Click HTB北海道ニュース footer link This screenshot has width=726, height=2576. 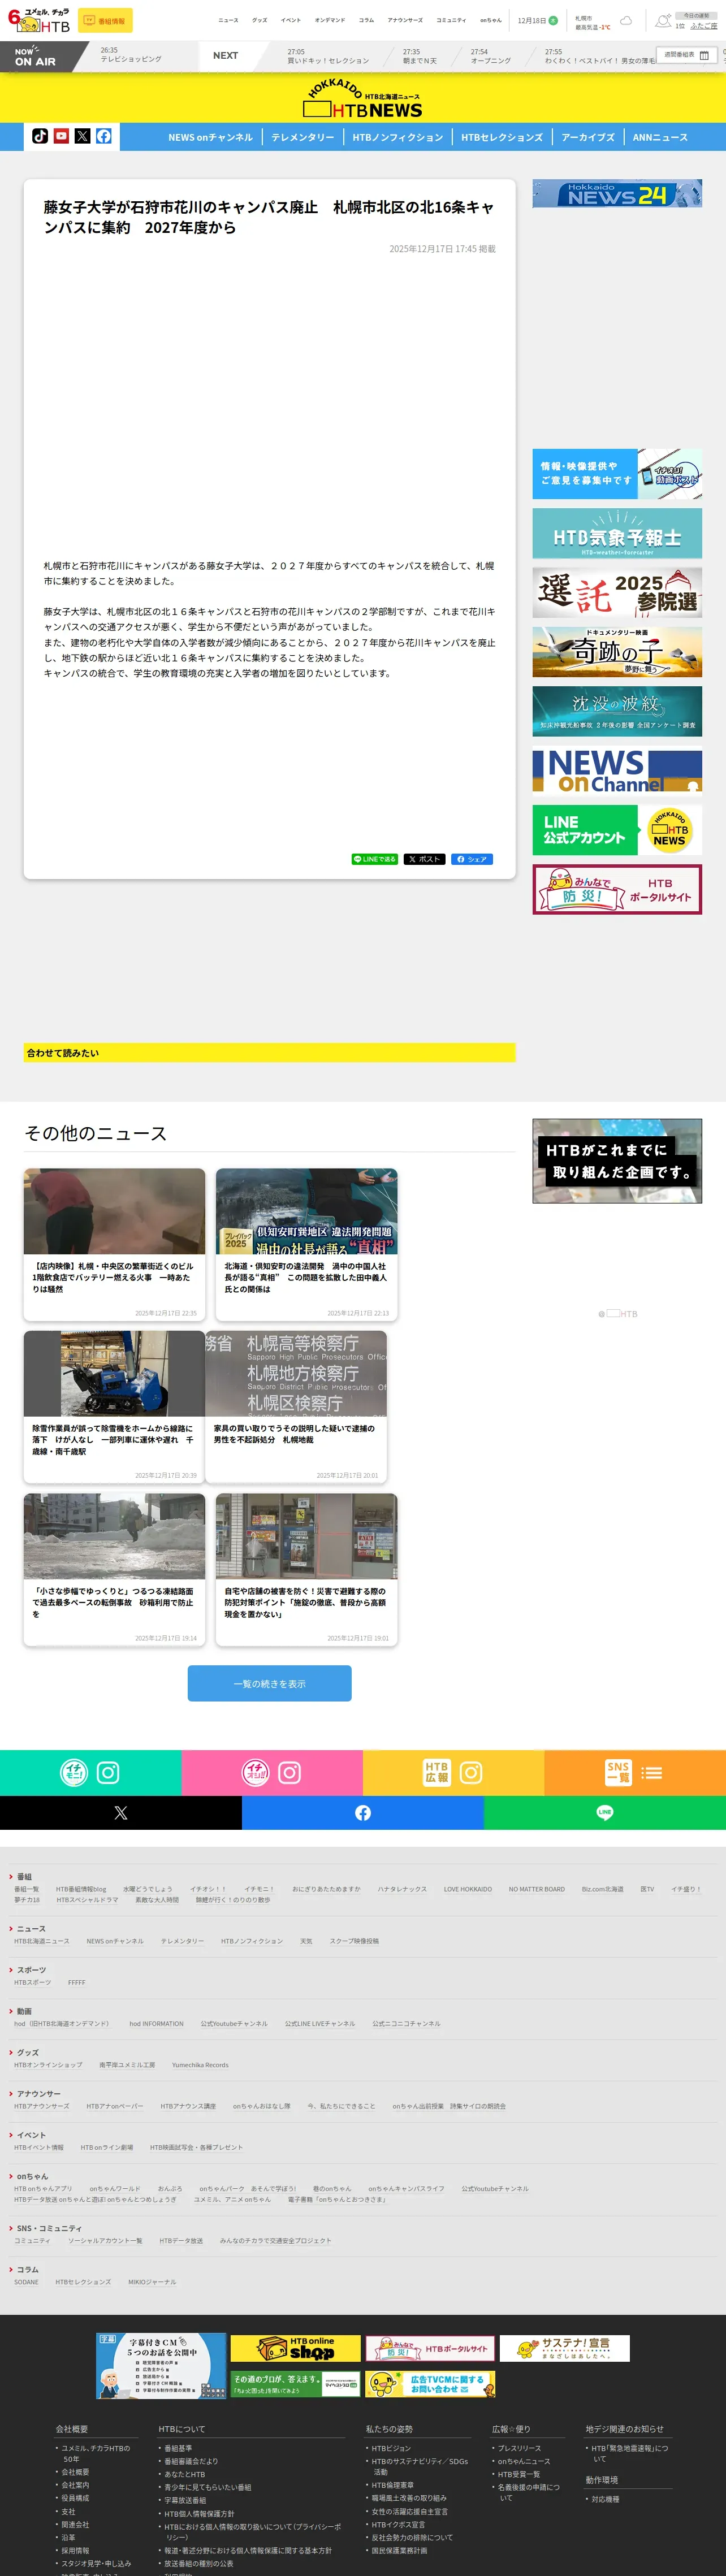tap(42, 1941)
